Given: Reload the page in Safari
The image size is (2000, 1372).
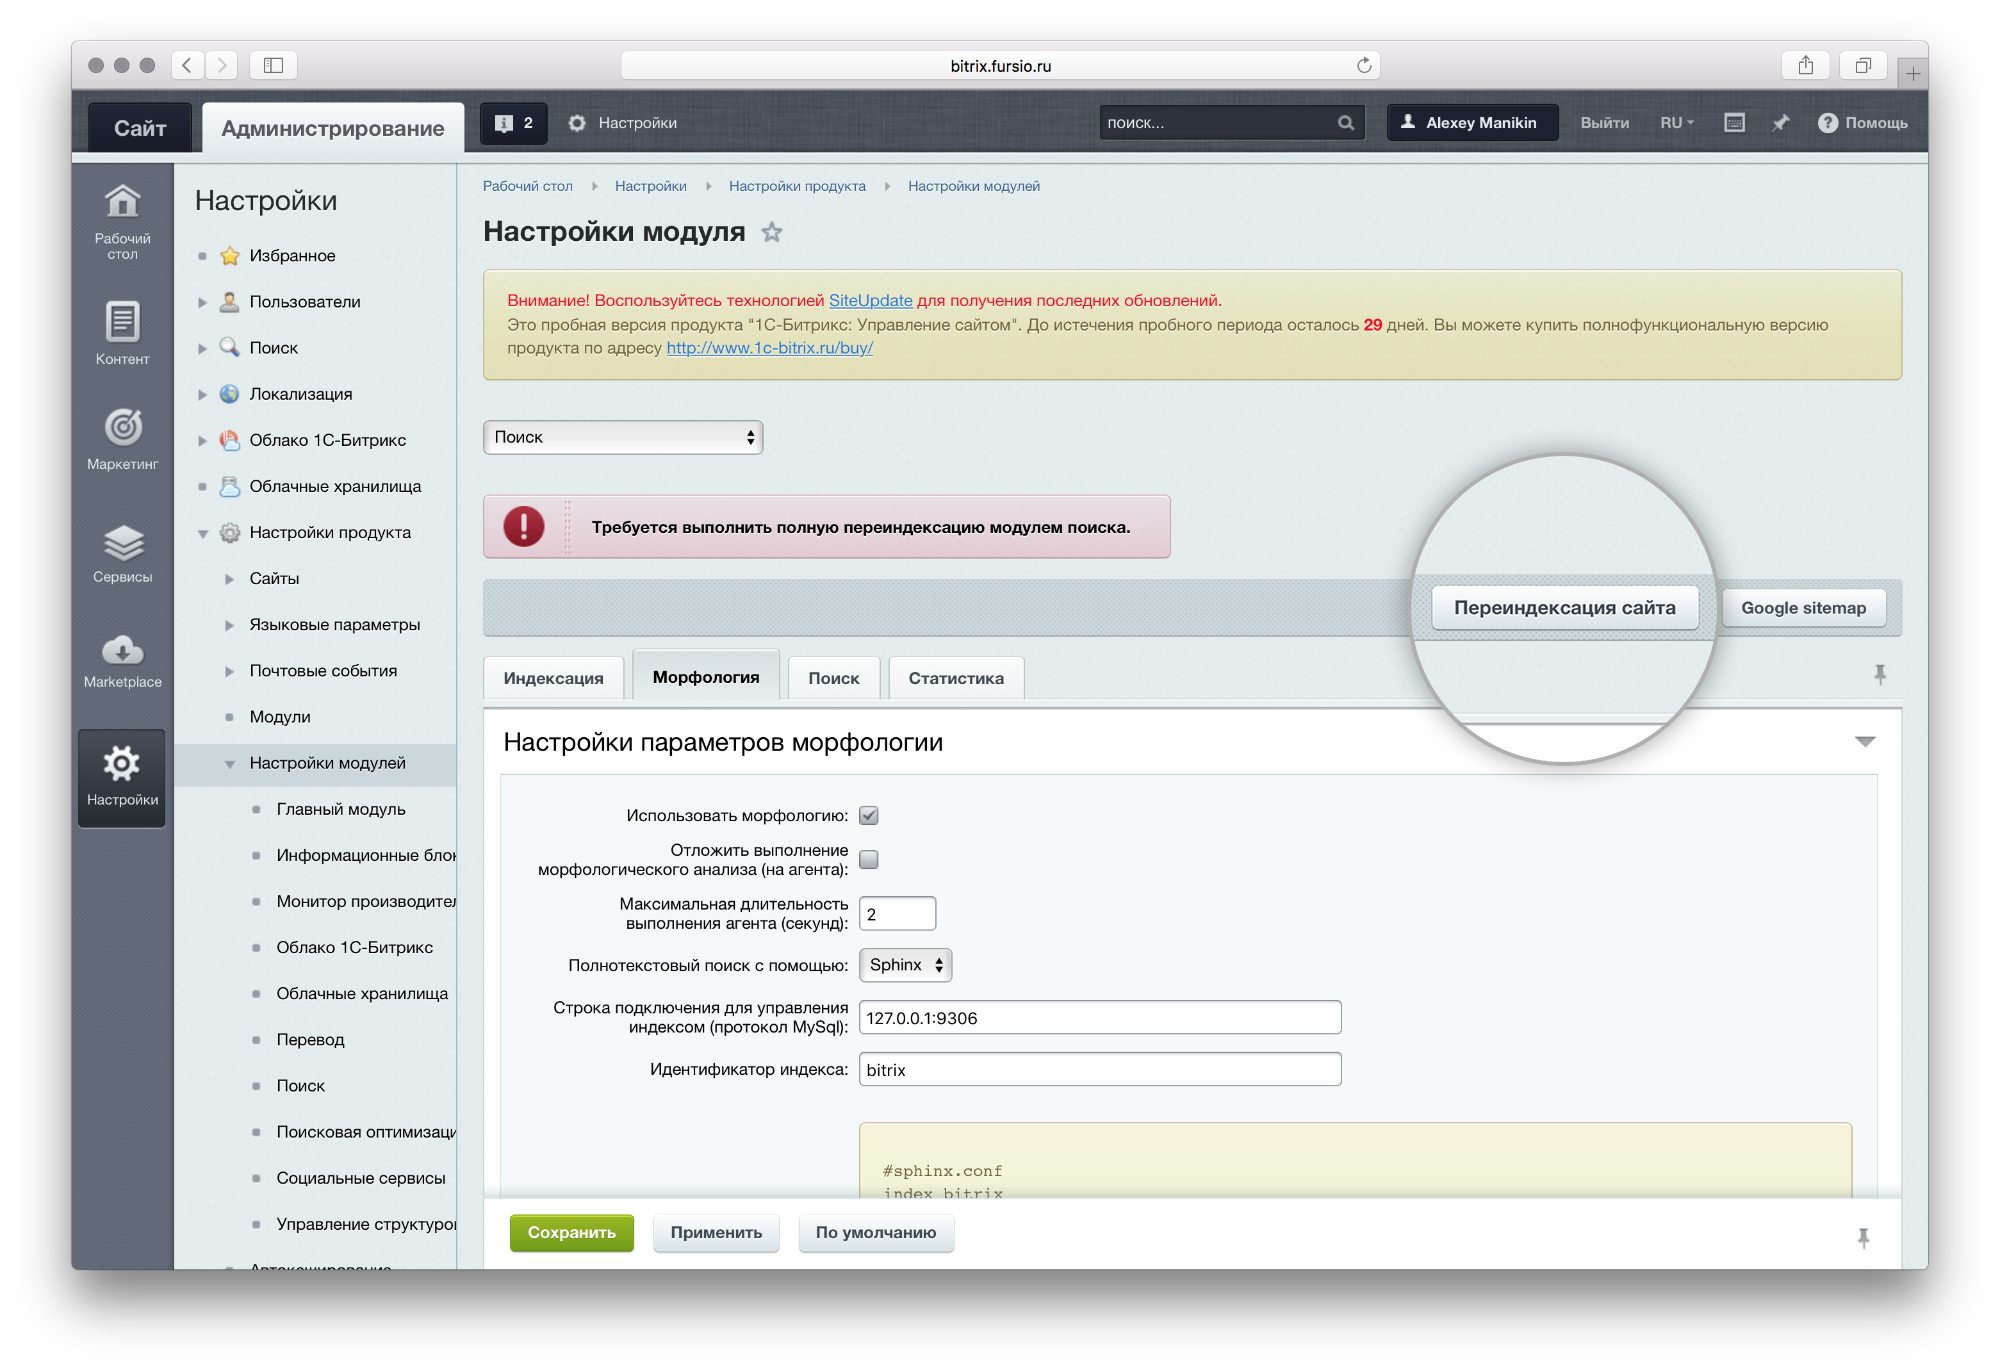Looking at the screenshot, I should (x=1363, y=66).
